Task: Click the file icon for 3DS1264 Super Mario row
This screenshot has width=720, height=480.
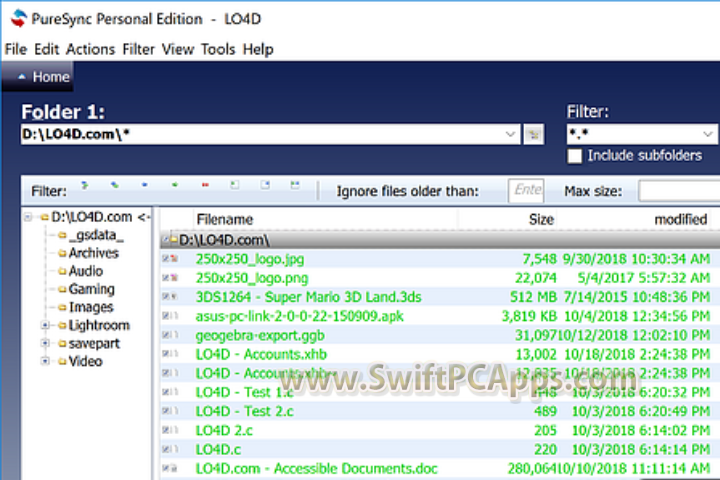Action: point(174,297)
